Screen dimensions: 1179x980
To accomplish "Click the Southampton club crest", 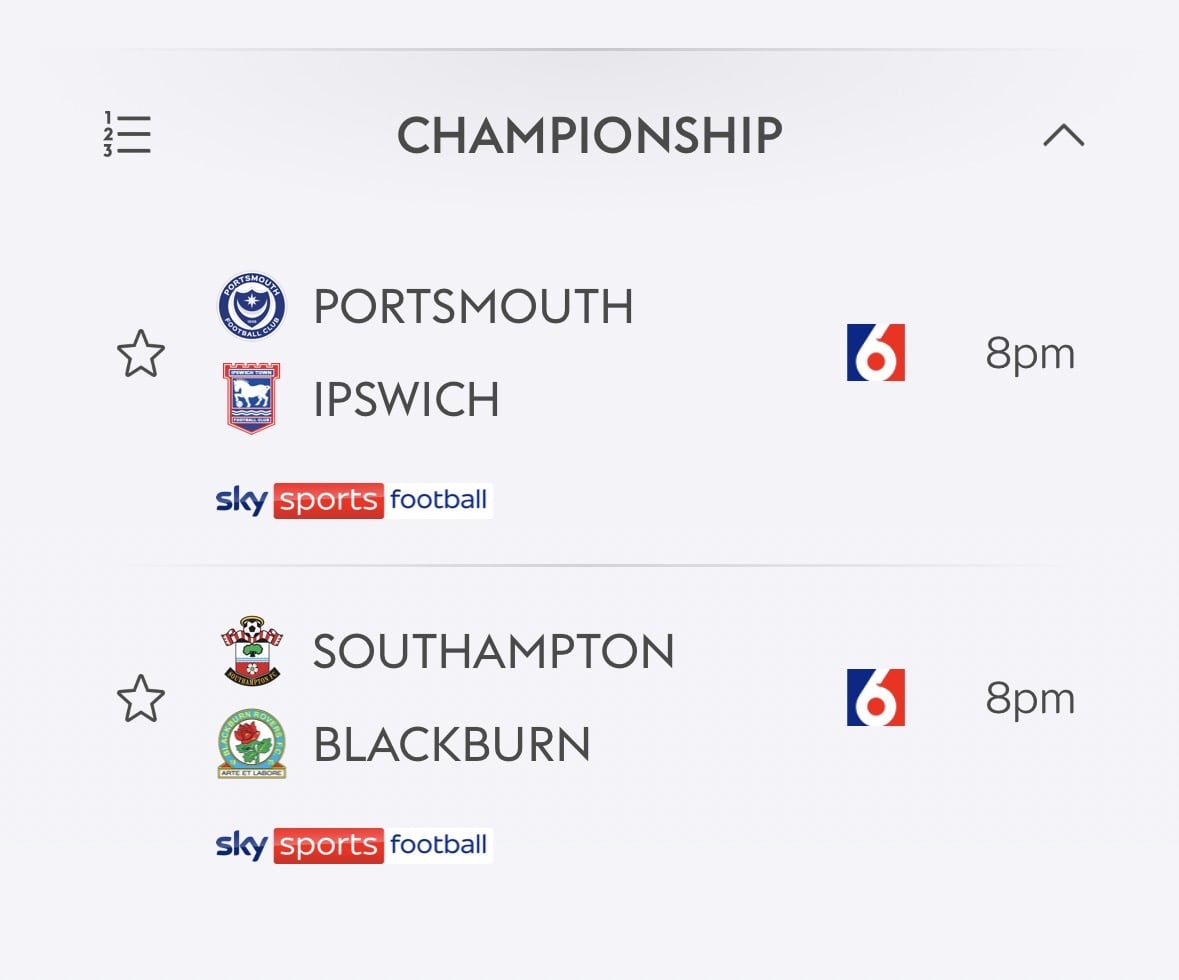I will coord(251,652).
